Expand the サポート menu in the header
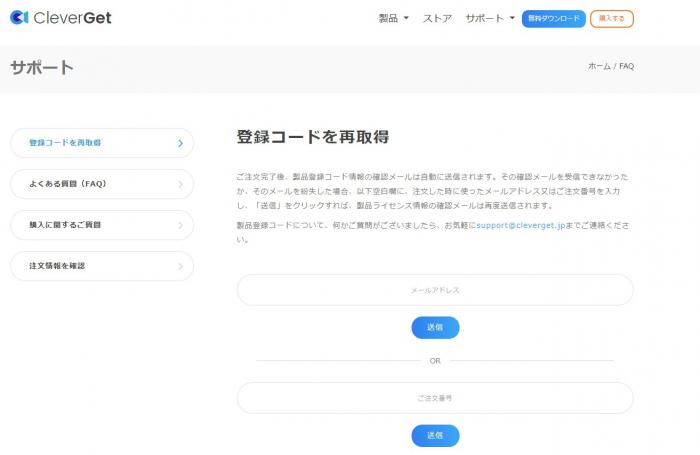Screen dimensions: 700x455 (x=490, y=18)
